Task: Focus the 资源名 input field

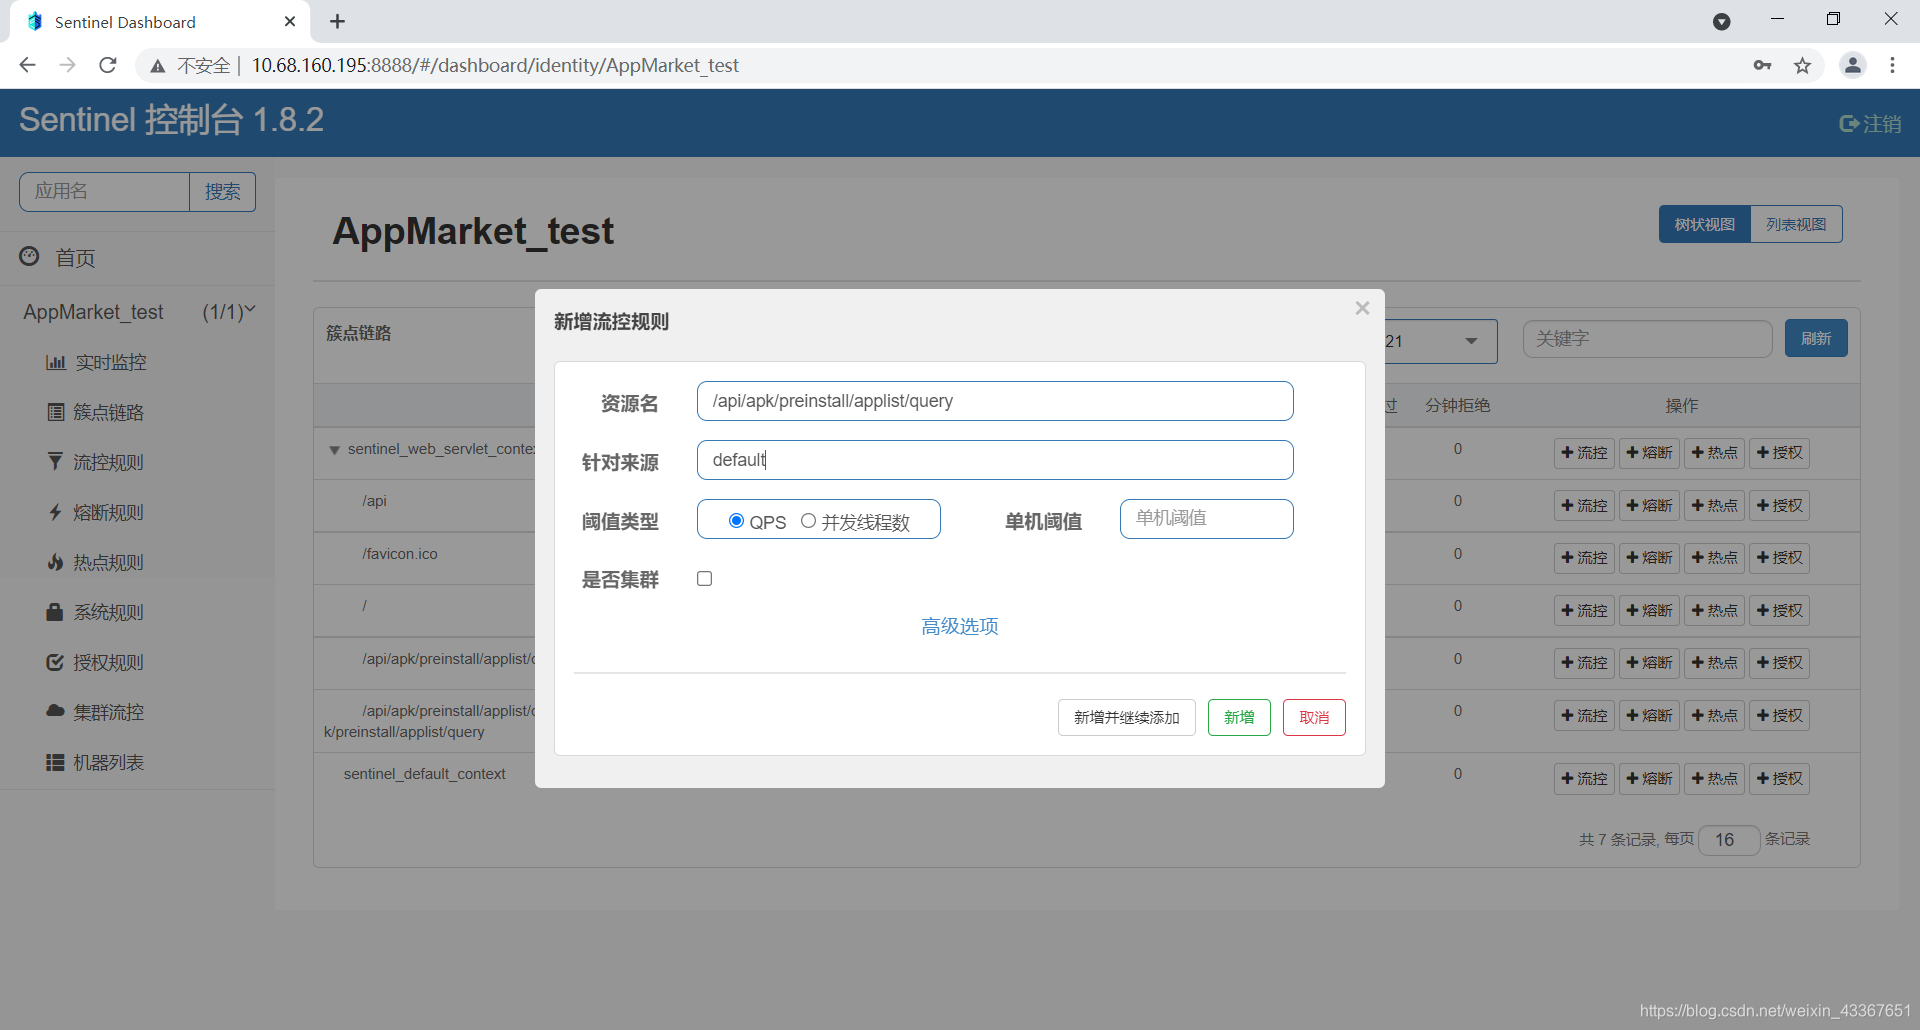Action: pos(995,401)
